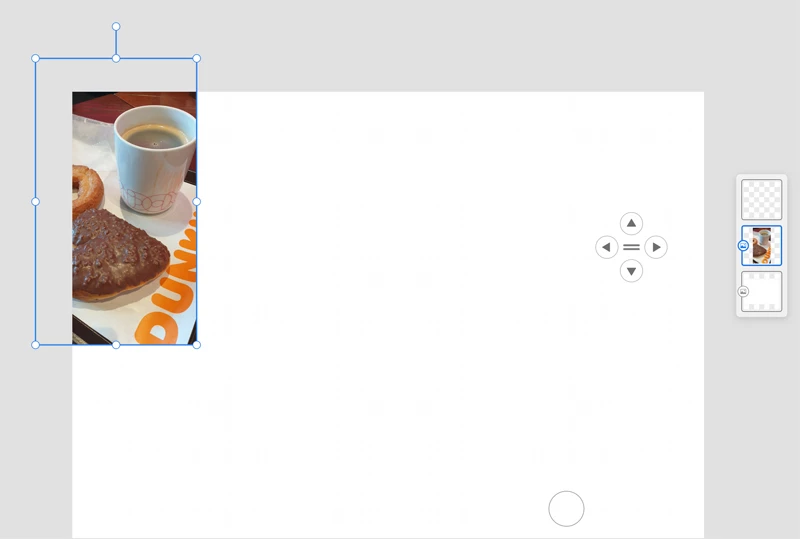This screenshot has width=800, height=539.
Task: Click the nudge right arrow
Action: [x=656, y=247]
